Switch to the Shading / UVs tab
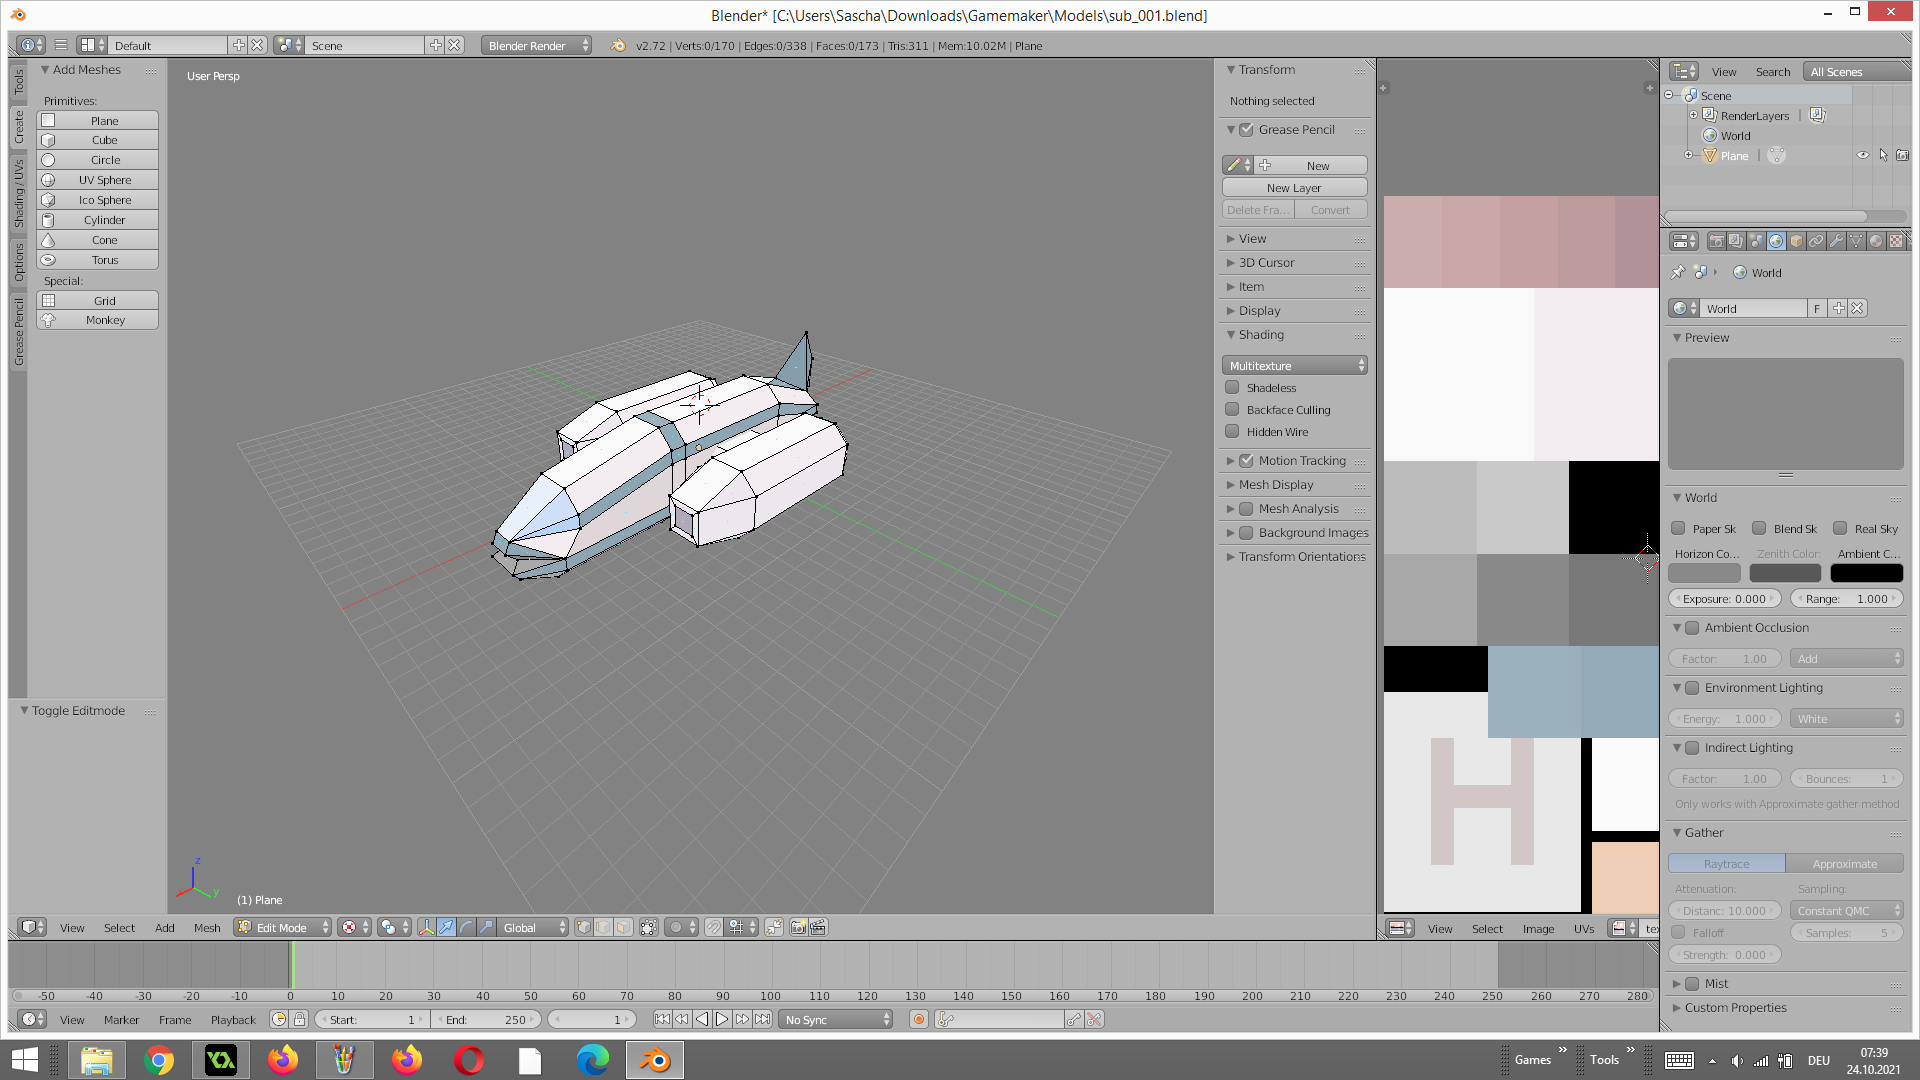The width and height of the screenshot is (1920, 1080). click(x=19, y=193)
